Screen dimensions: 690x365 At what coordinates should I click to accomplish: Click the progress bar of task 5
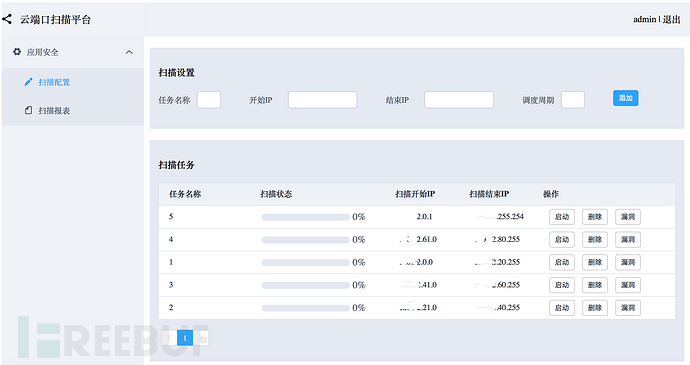click(x=305, y=217)
